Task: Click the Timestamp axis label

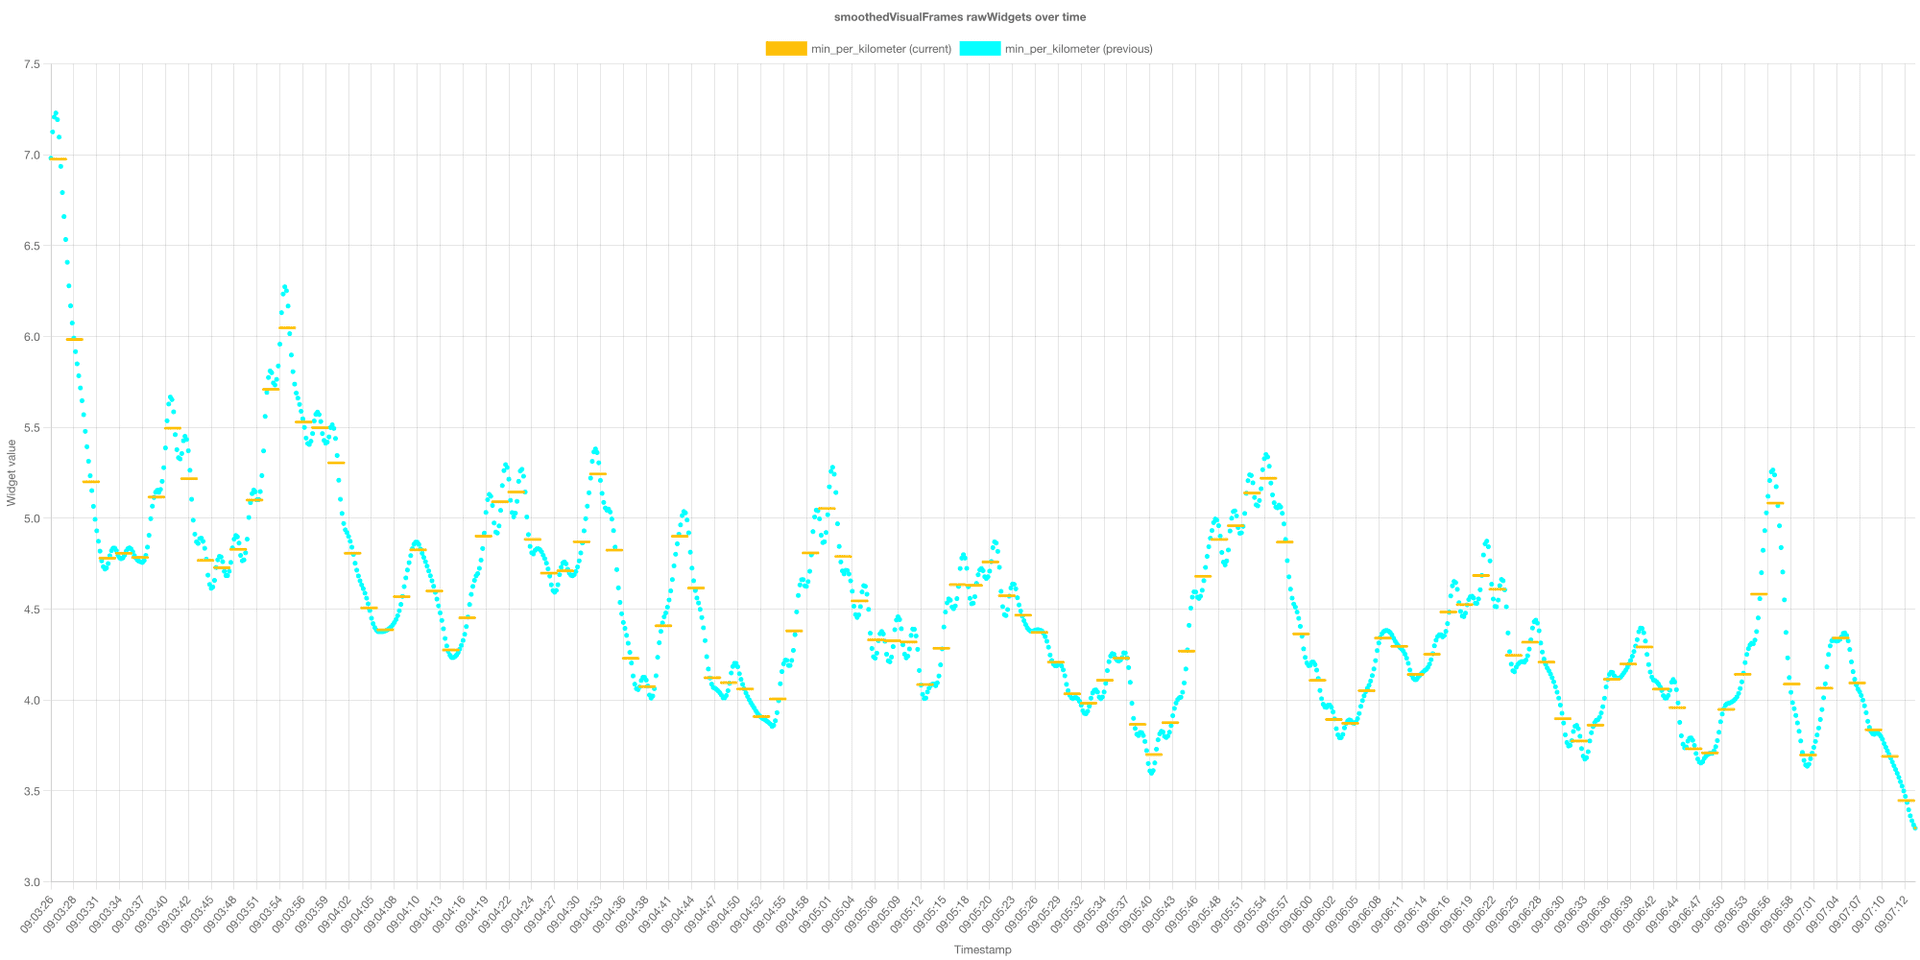Action: tap(982, 950)
